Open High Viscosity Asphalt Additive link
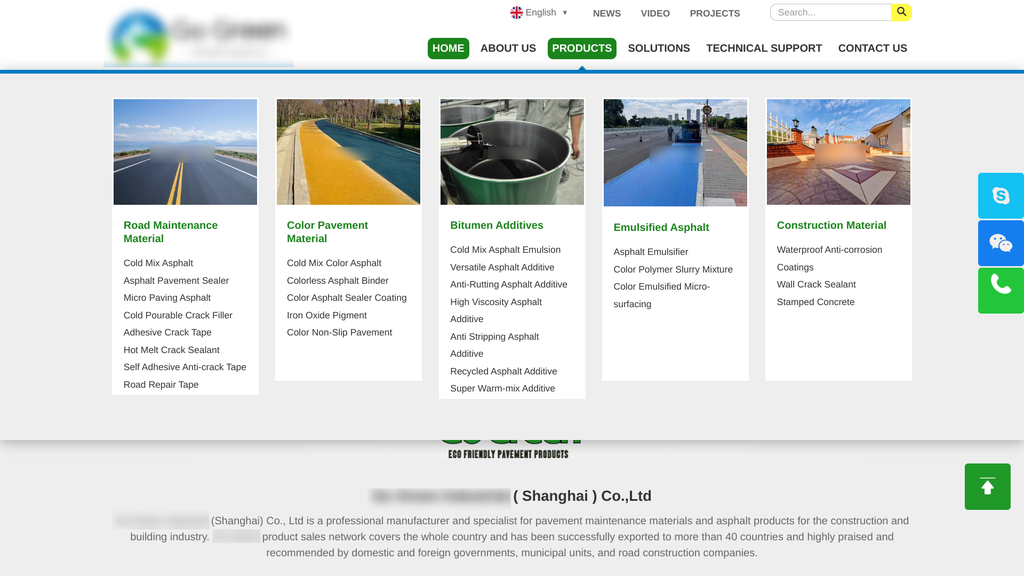 tap(496, 310)
